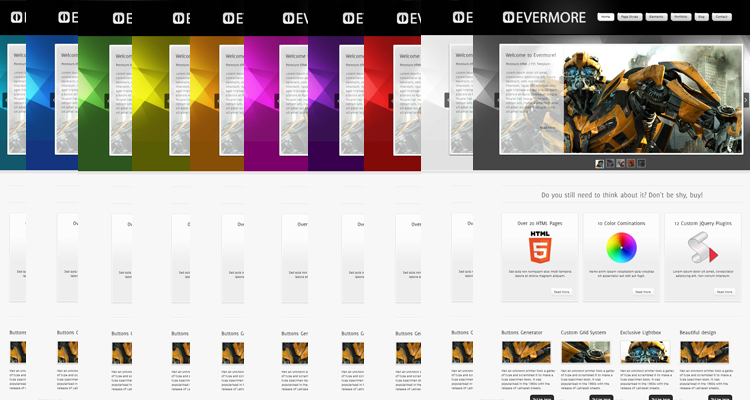Screen dimensions: 750x400
Task: Open the Exclusive Lightbox thumbnail image
Action: point(645,352)
